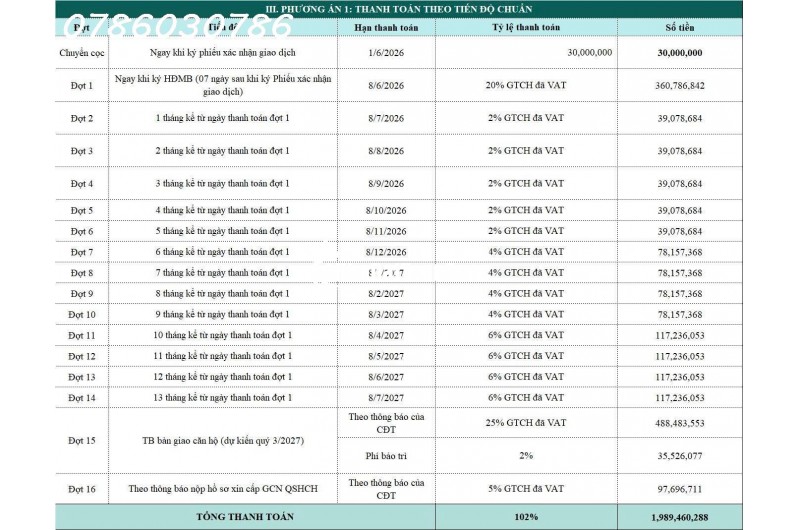Select the 'Đợt 1' row label

82,85
